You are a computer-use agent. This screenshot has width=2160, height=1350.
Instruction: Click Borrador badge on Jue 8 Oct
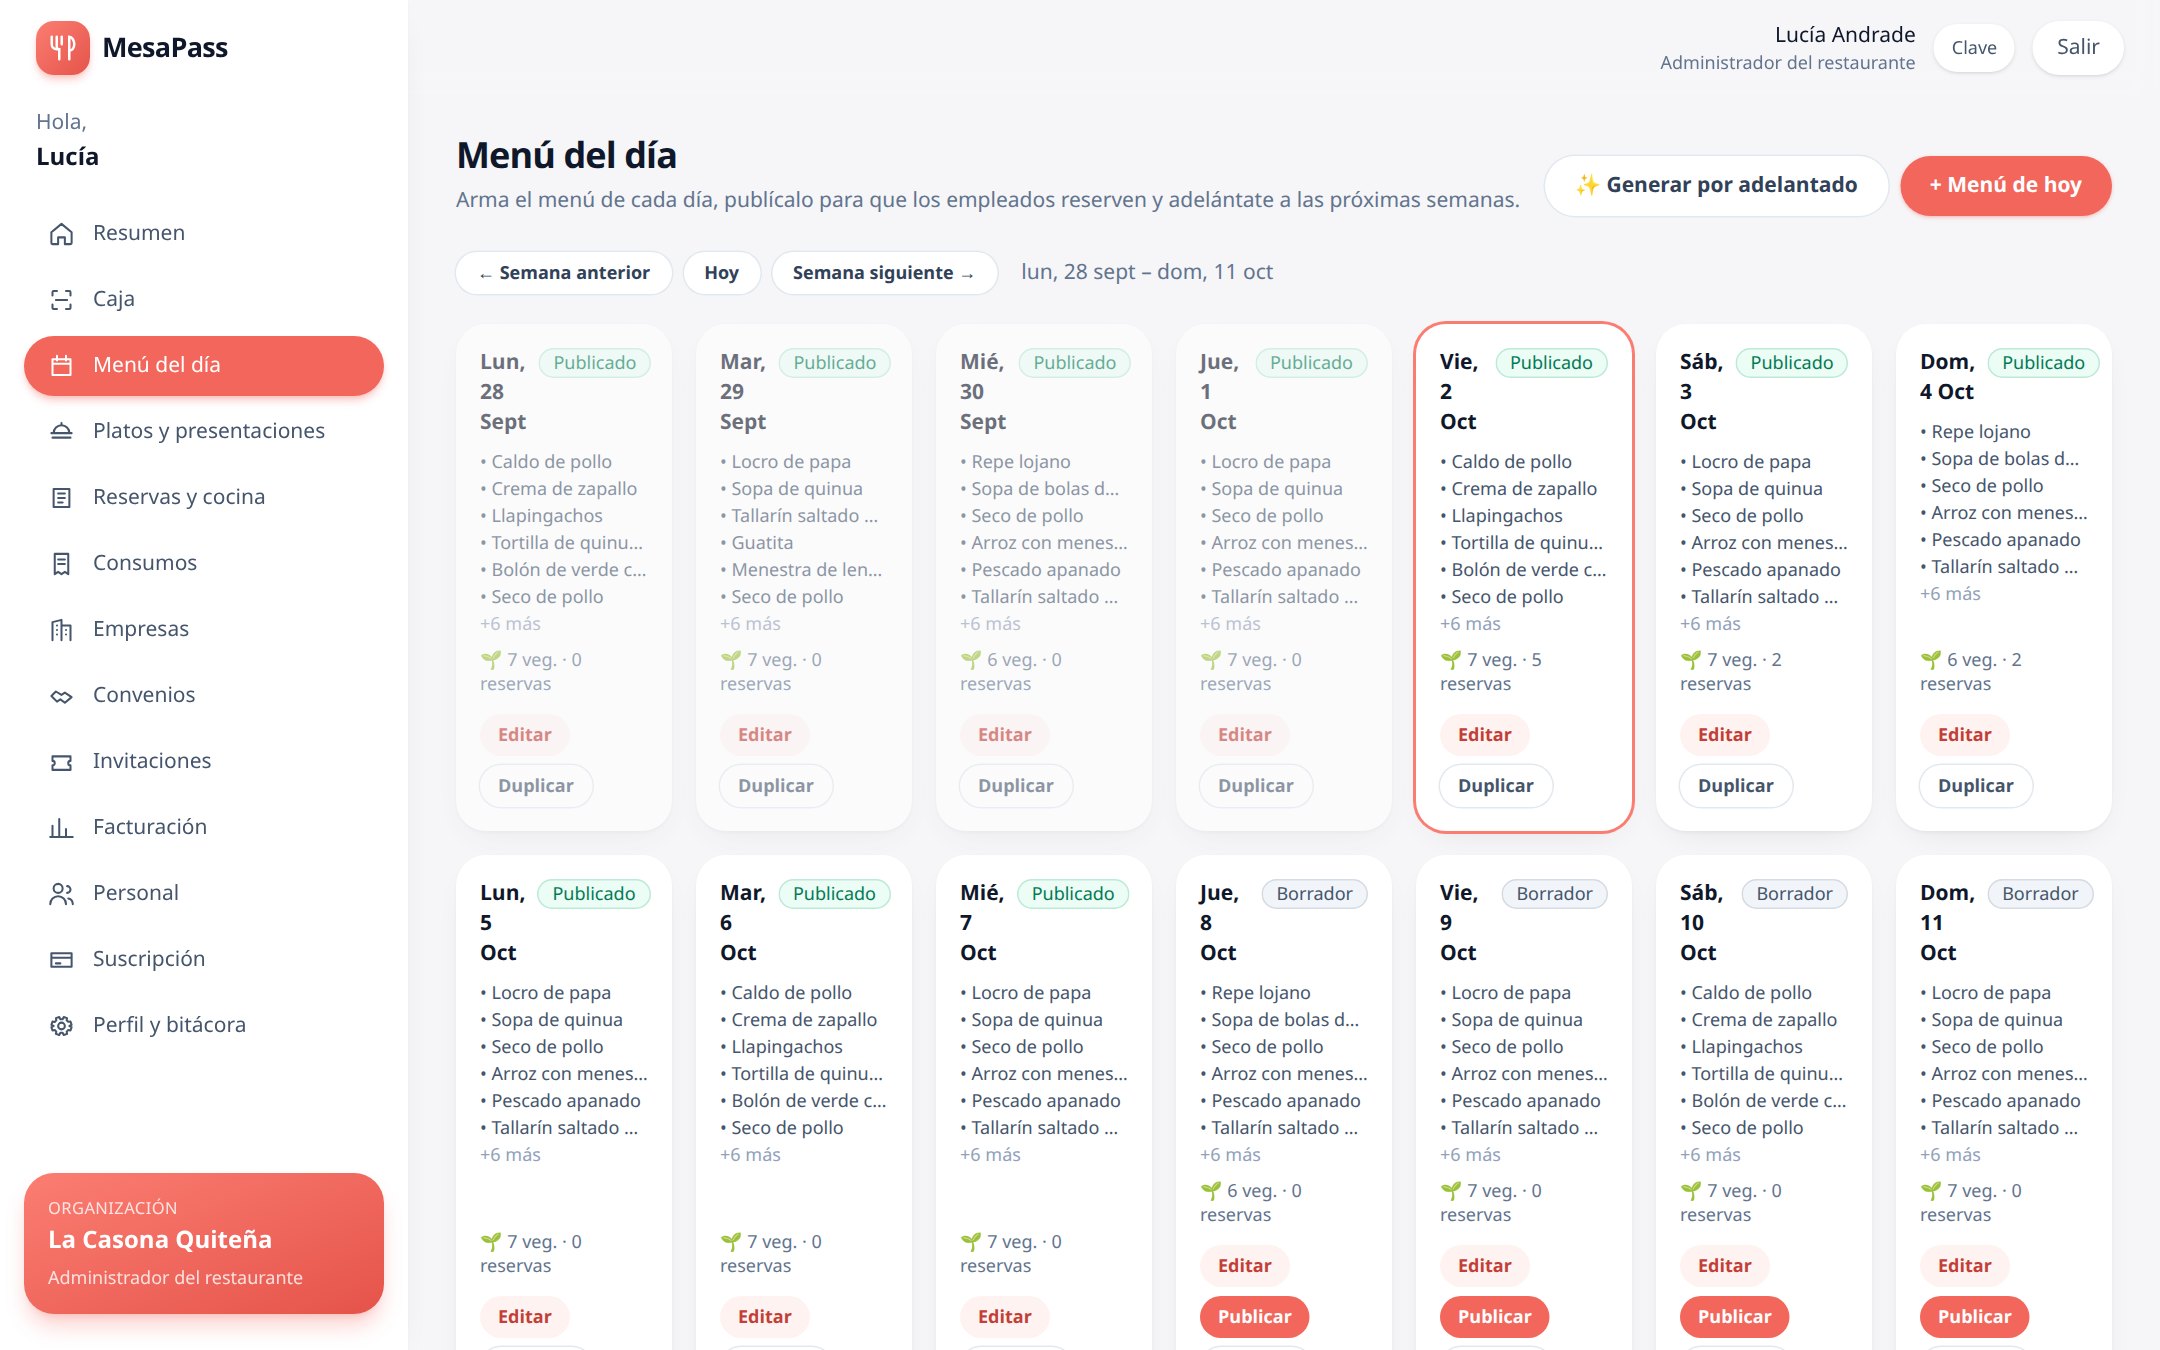tap(1314, 894)
